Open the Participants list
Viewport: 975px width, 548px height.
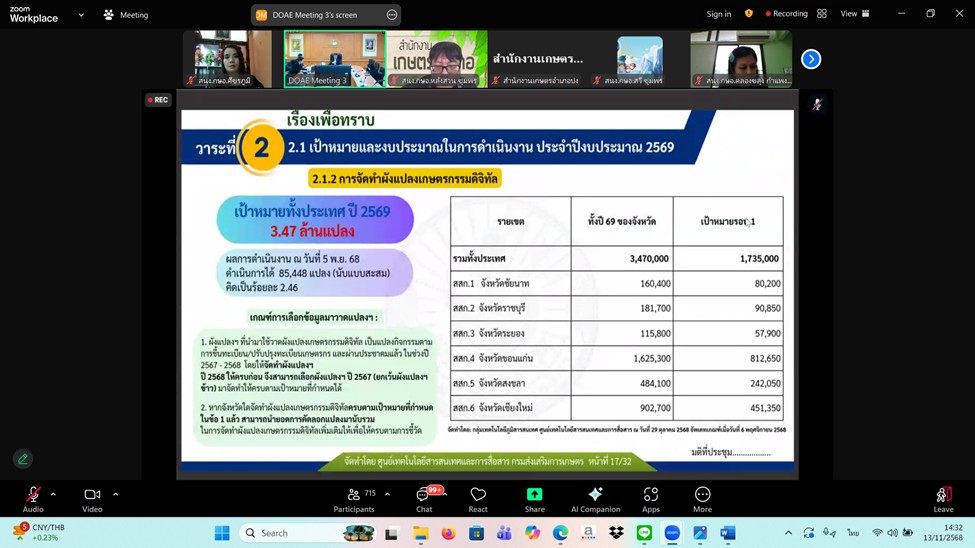[354, 496]
